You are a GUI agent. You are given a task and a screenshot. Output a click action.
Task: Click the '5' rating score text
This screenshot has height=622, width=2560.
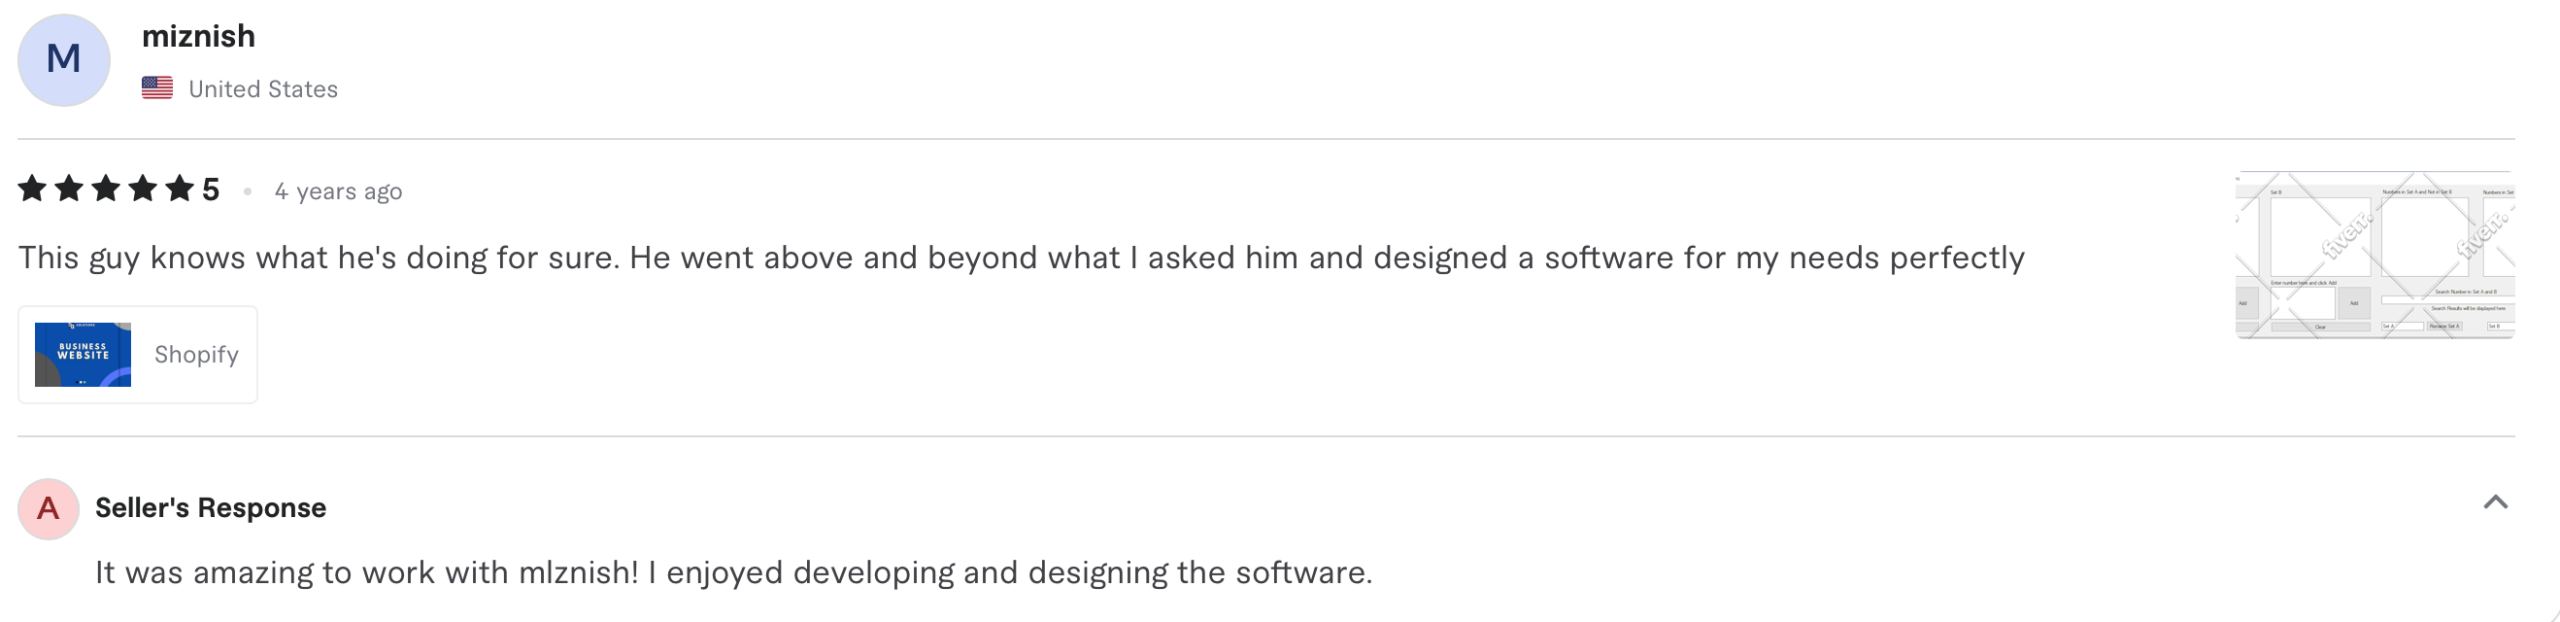click(213, 188)
